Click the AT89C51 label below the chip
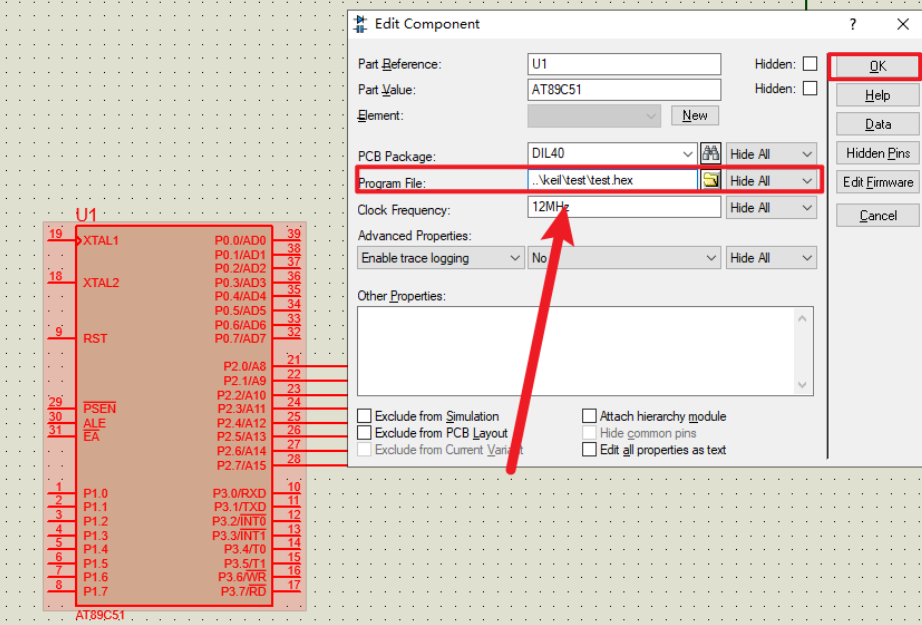The width and height of the screenshot is (922, 625). click(100, 616)
